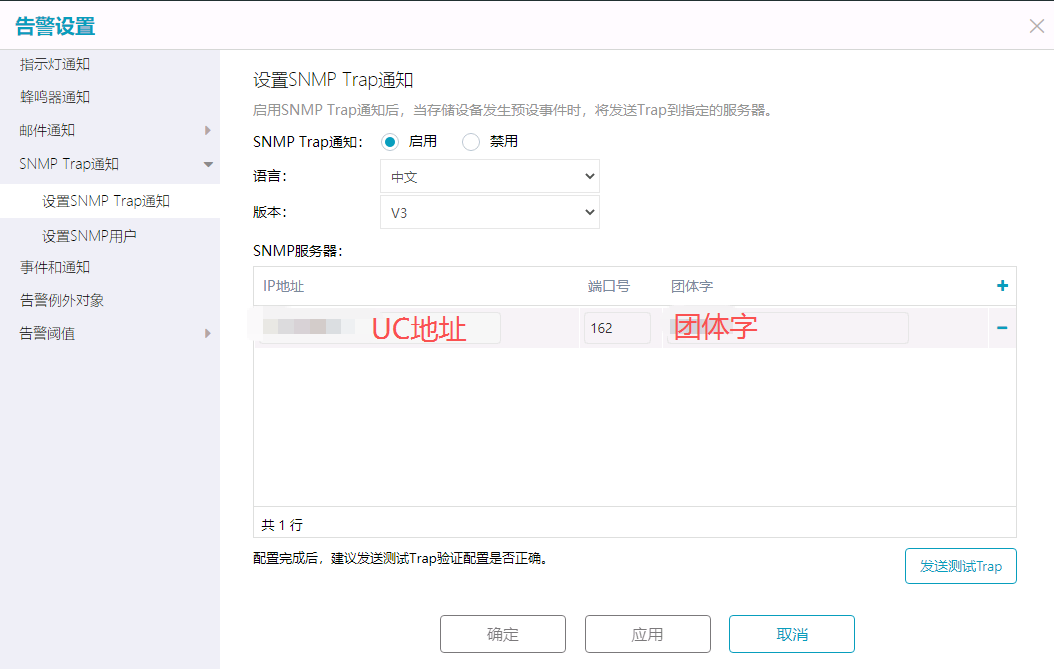Click the 发送测试Trap button
The height and width of the screenshot is (669, 1054).
click(x=961, y=566)
